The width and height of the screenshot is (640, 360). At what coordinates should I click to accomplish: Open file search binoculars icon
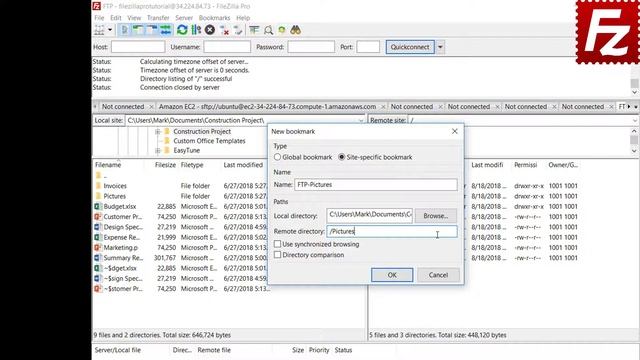296,30
